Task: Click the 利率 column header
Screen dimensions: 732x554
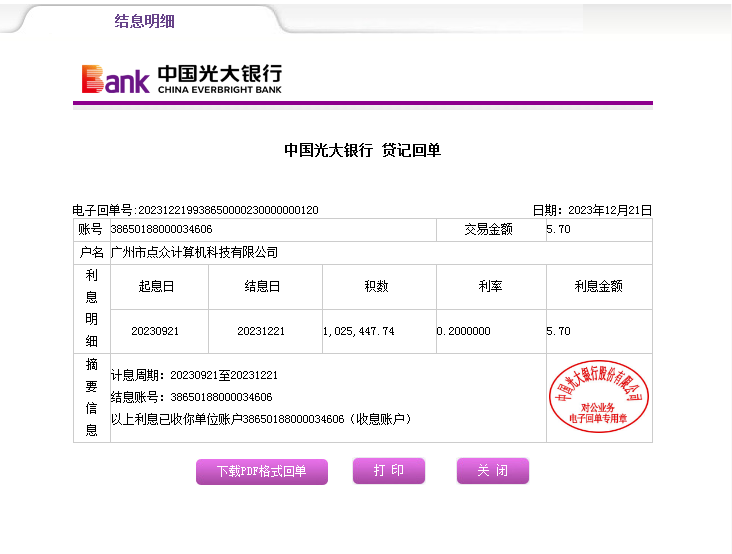Action: [490, 286]
